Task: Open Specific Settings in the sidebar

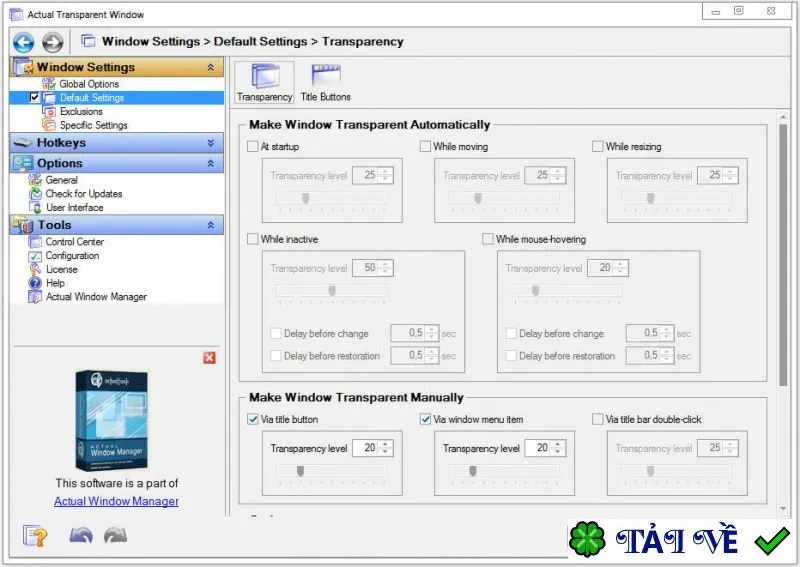Action: click(x=93, y=125)
